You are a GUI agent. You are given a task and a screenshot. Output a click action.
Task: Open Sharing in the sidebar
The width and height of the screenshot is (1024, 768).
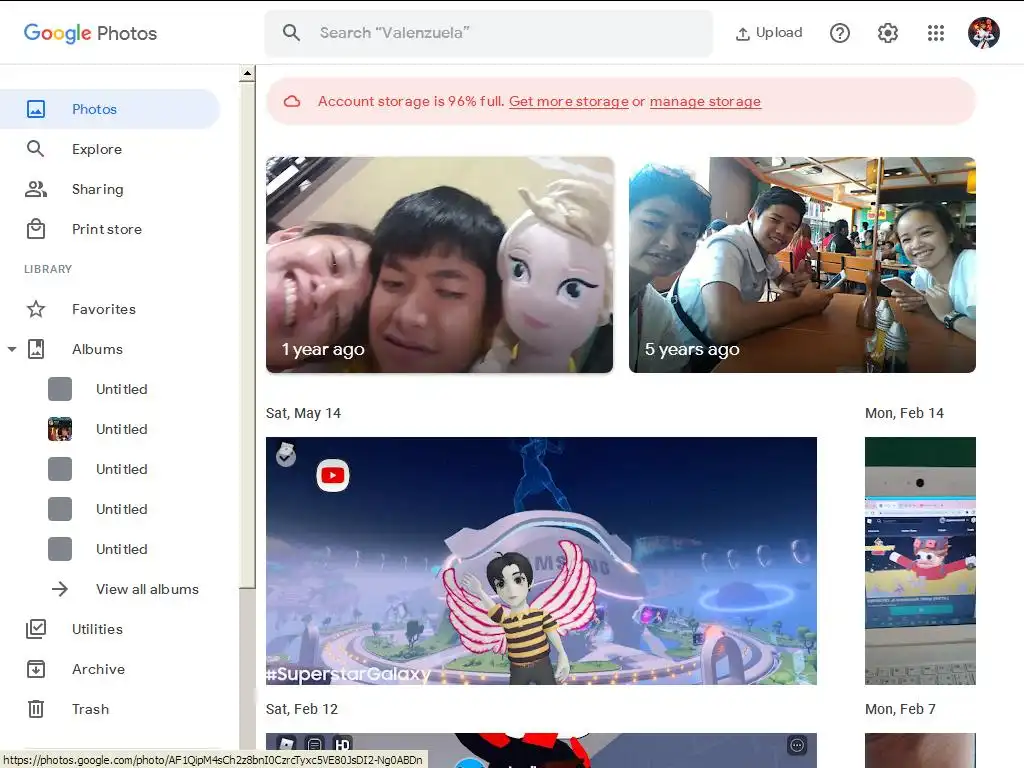coord(110,189)
